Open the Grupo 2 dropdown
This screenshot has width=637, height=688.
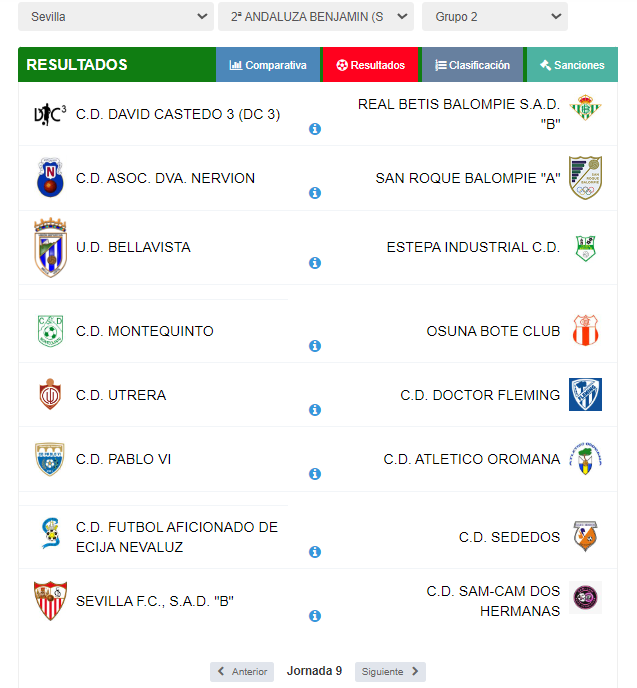click(x=494, y=17)
